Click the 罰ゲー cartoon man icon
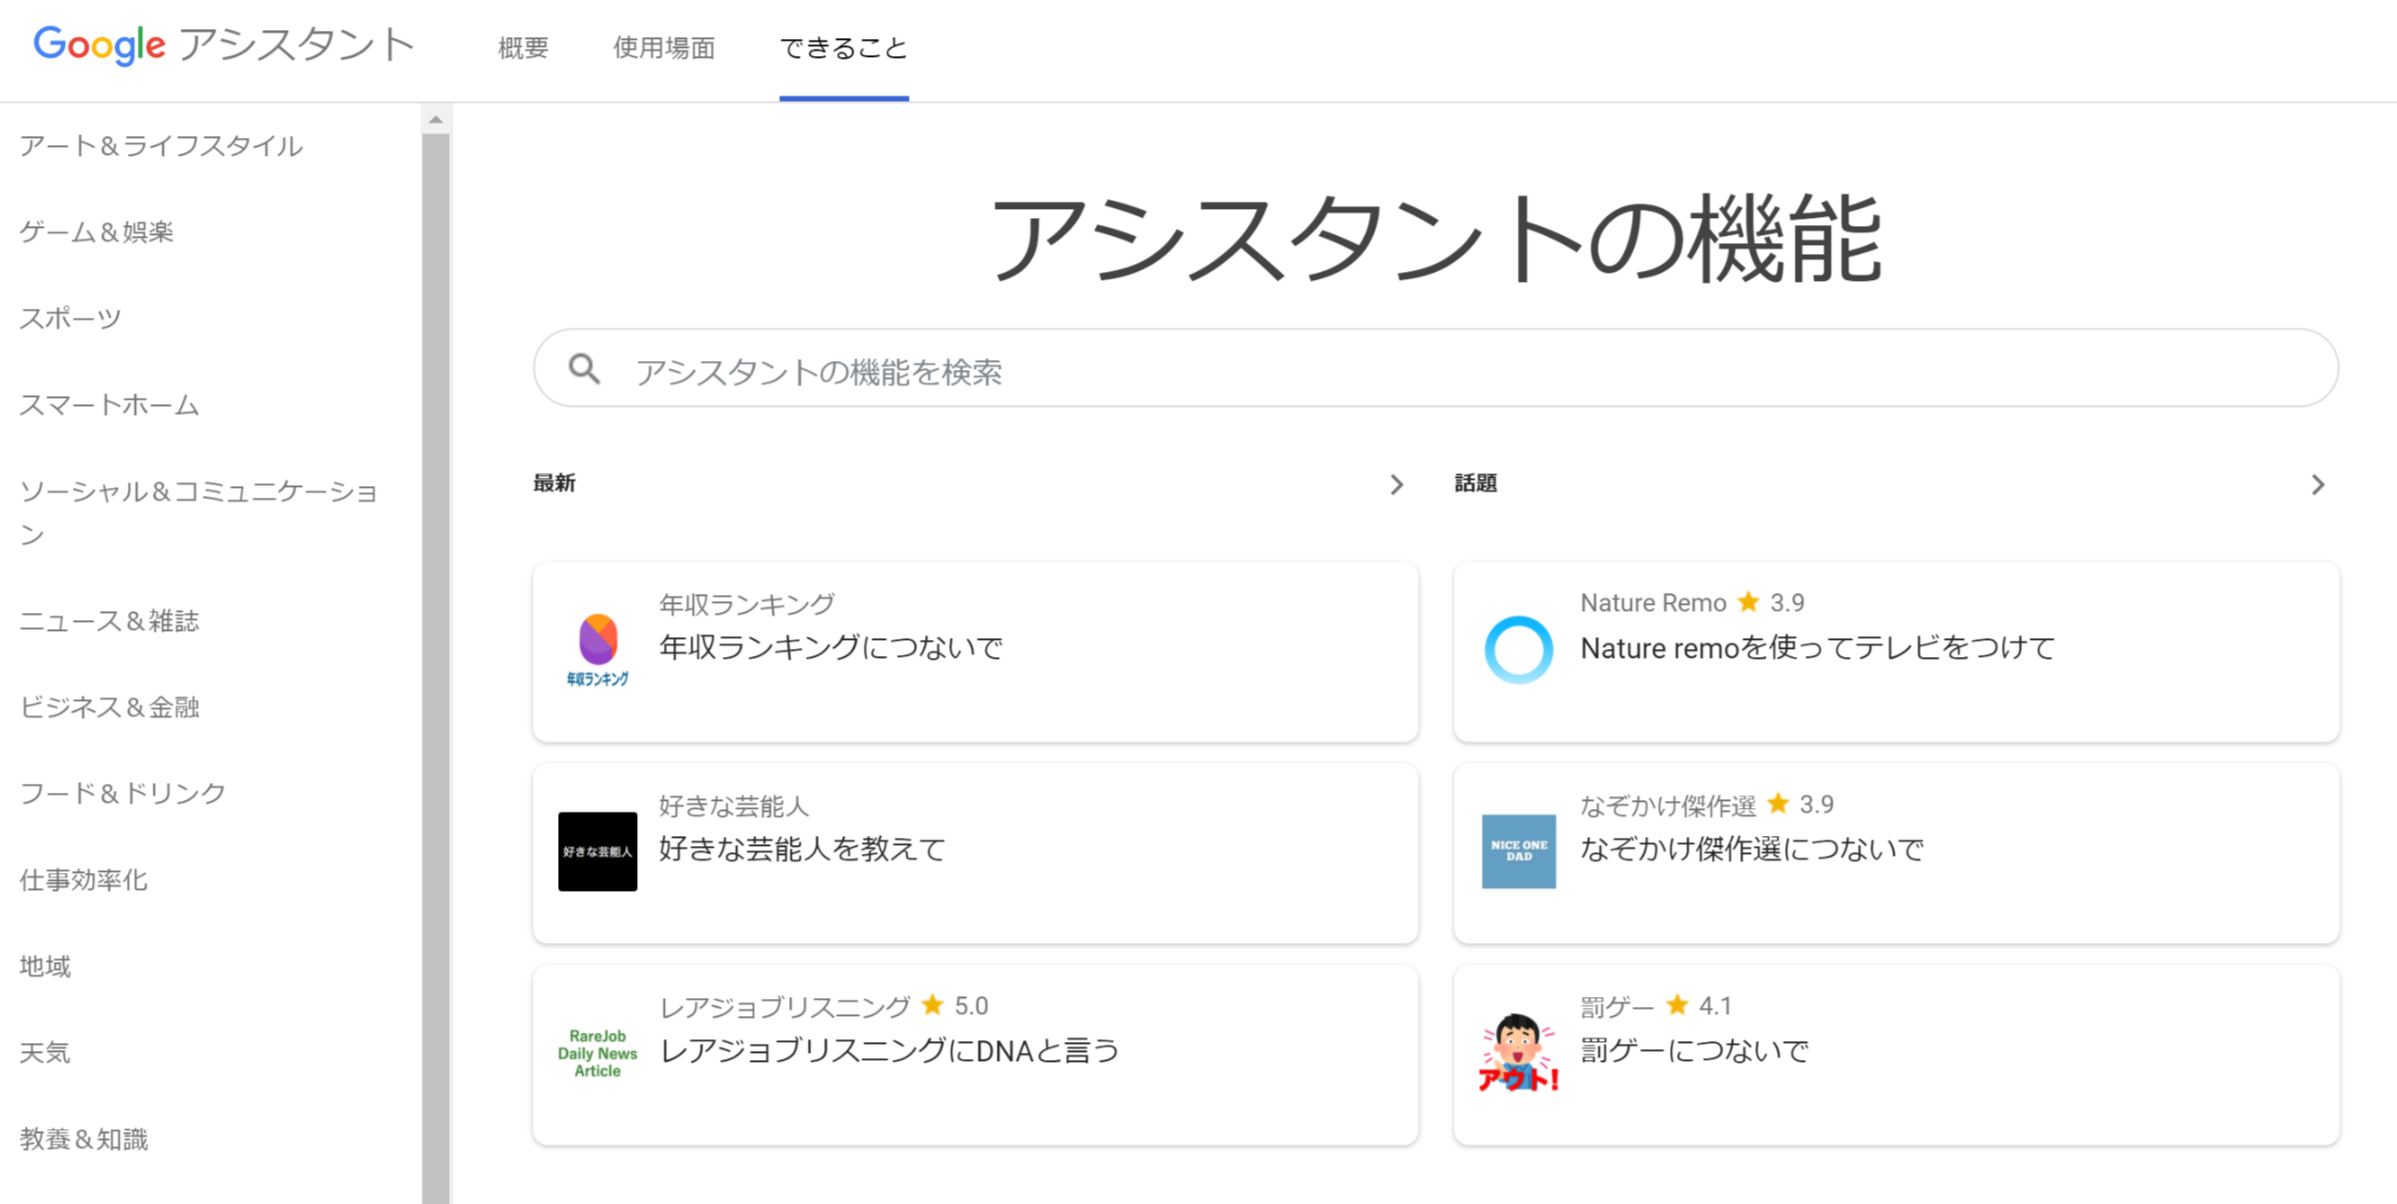 (x=1518, y=1053)
